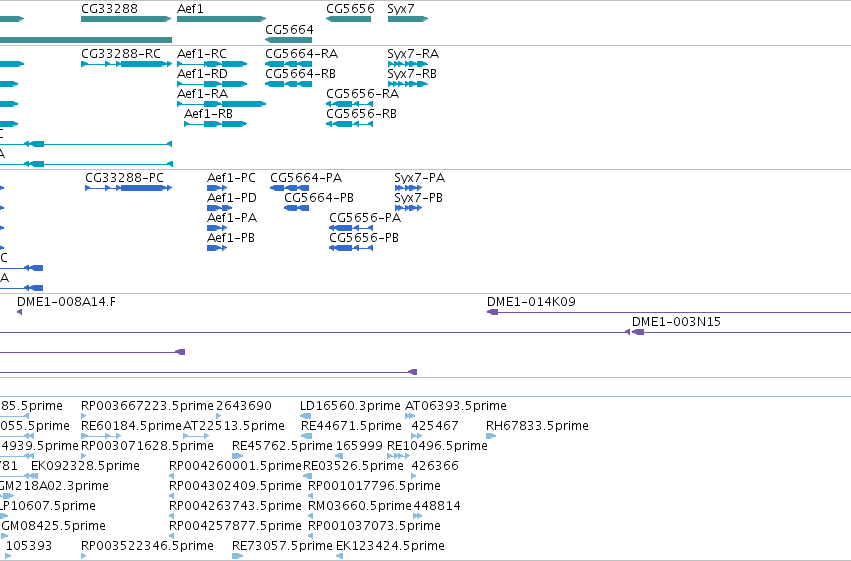Select EST RH67833.5prime

pos(537,426)
